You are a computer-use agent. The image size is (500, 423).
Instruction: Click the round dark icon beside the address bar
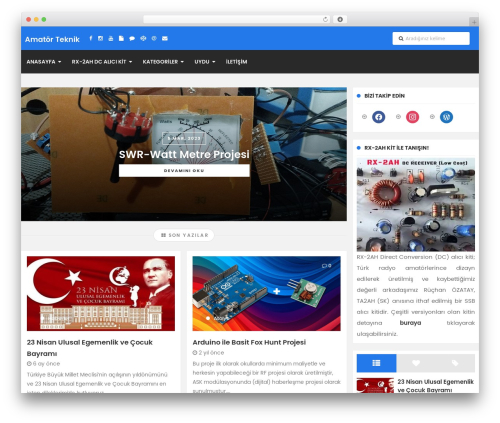(x=340, y=19)
